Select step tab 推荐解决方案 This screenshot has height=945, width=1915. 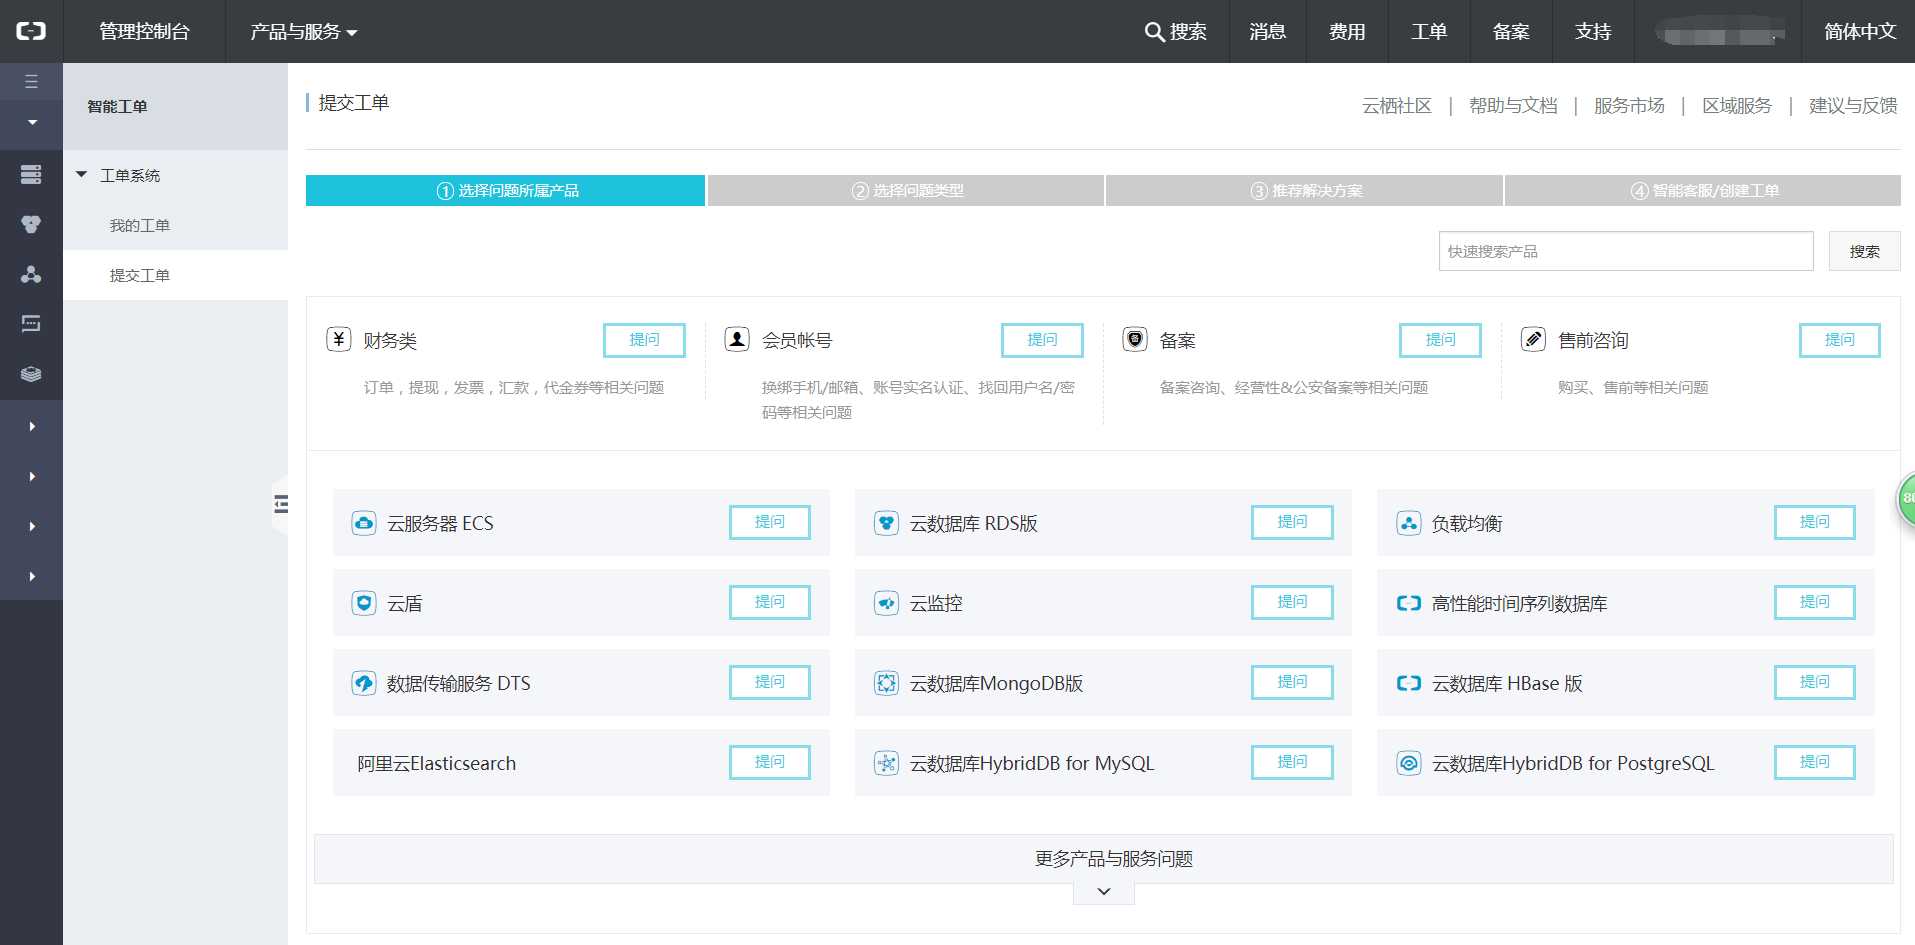pos(1304,190)
